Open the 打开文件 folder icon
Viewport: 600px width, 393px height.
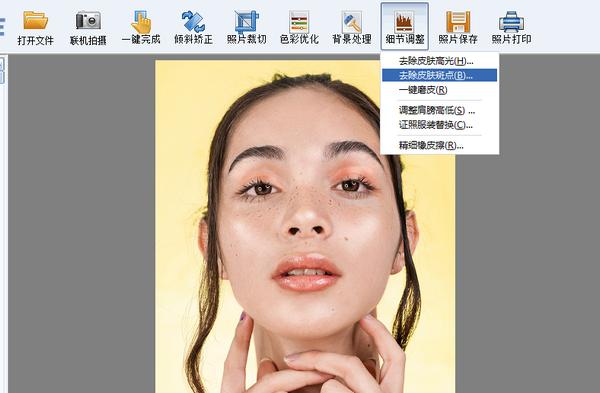[x=35, y=28]
